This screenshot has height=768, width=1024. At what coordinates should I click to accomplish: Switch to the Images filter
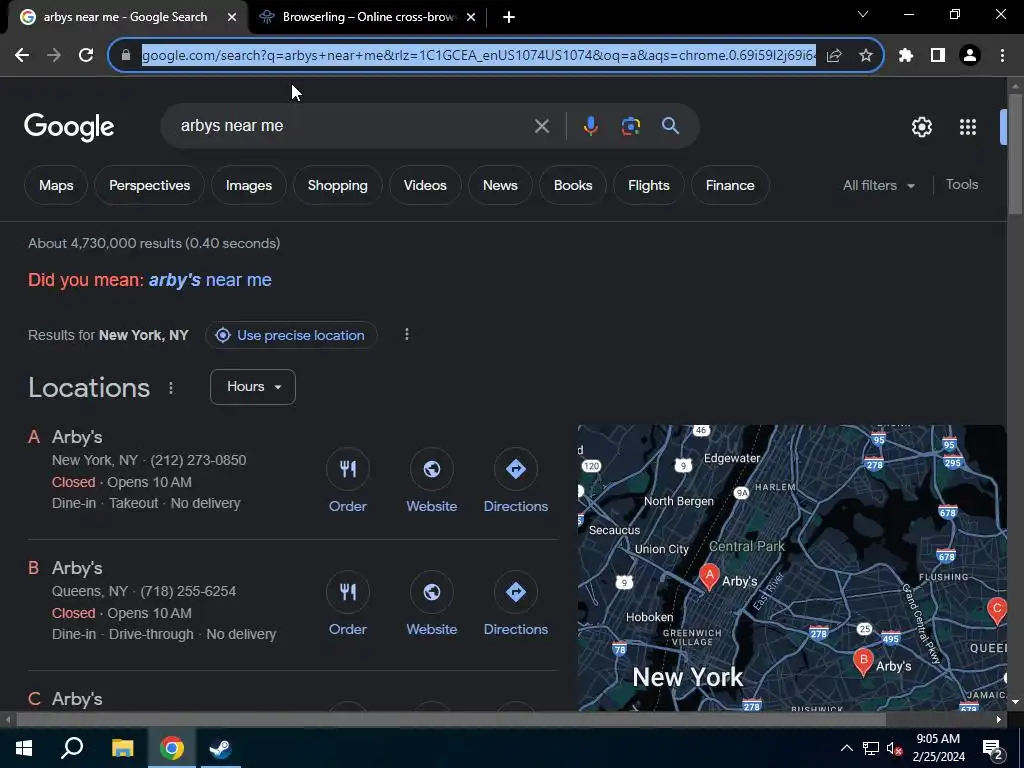[x=249, y=185]
